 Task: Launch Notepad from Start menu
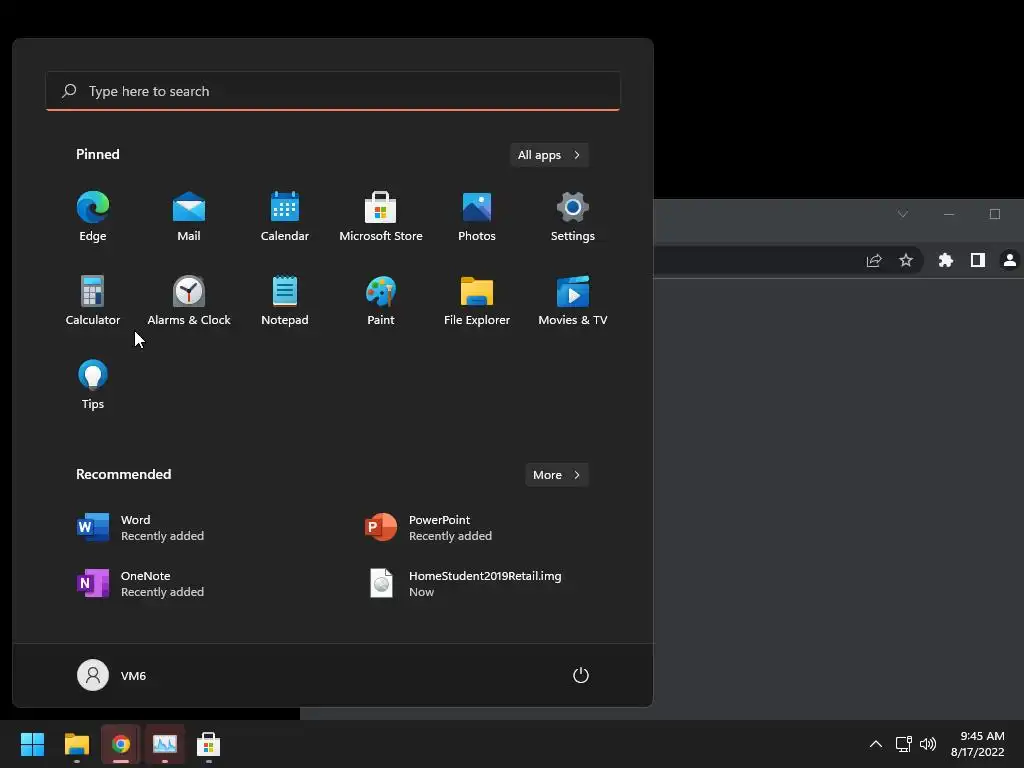[x=285, y=300]
